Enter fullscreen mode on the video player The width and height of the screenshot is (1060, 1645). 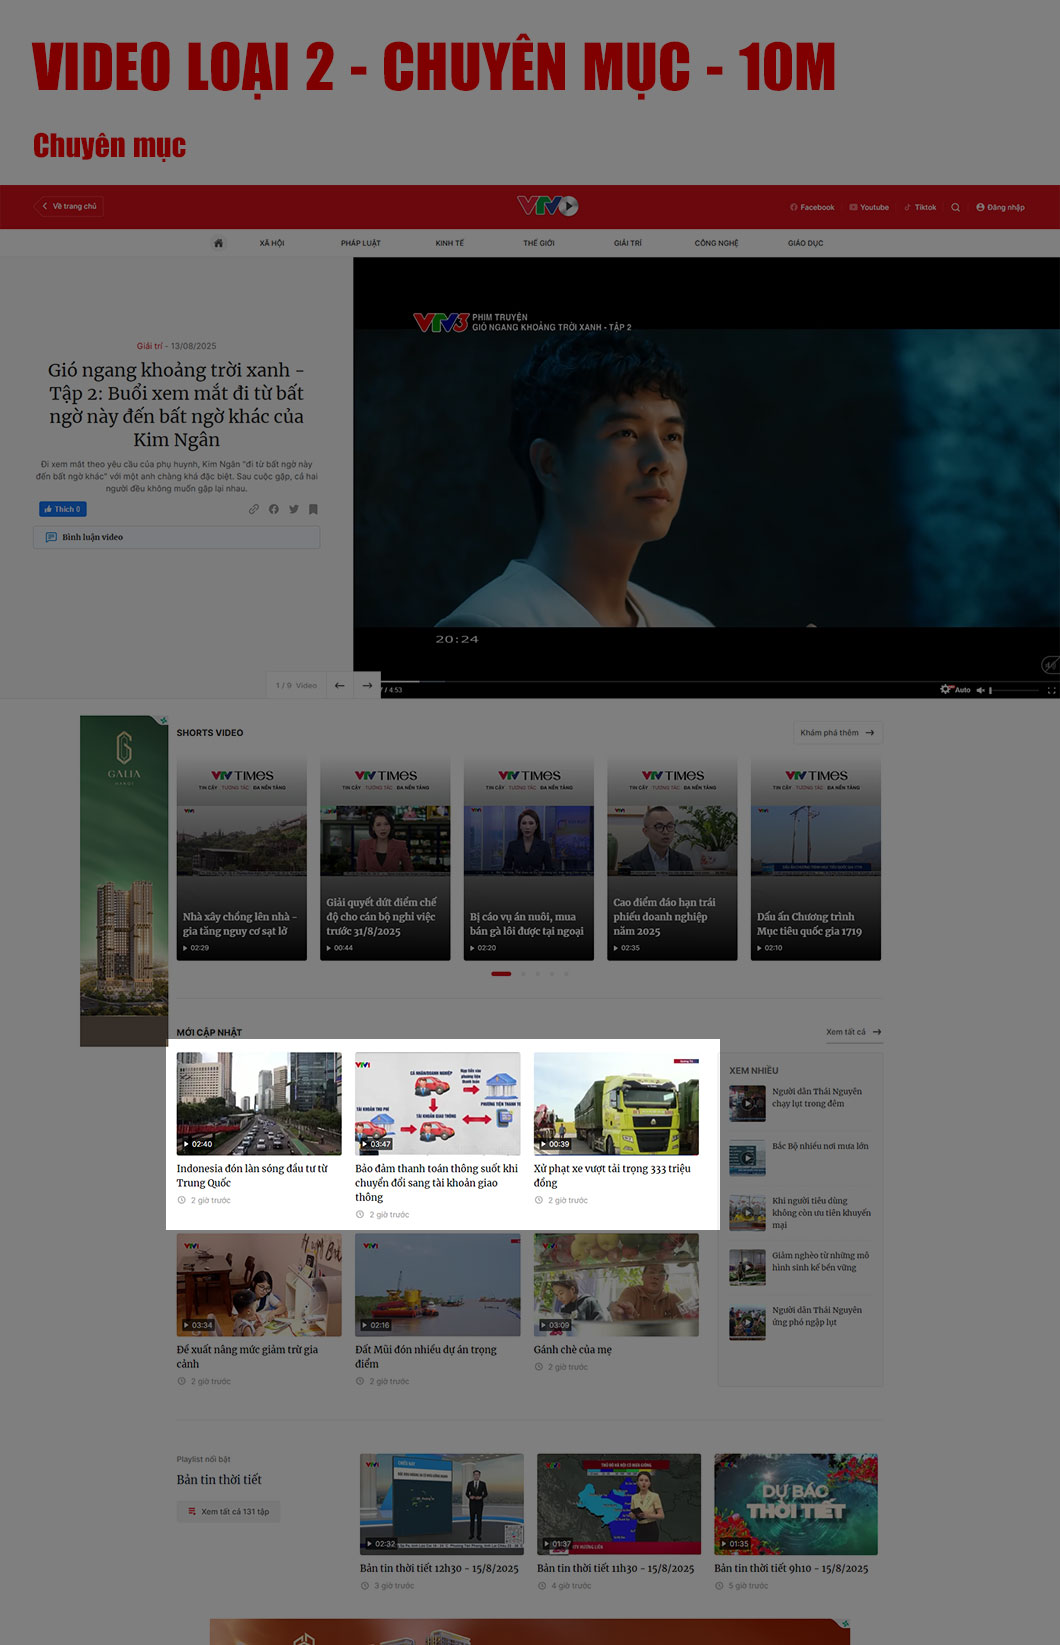pyautogui.click(x=1051, y=690)
